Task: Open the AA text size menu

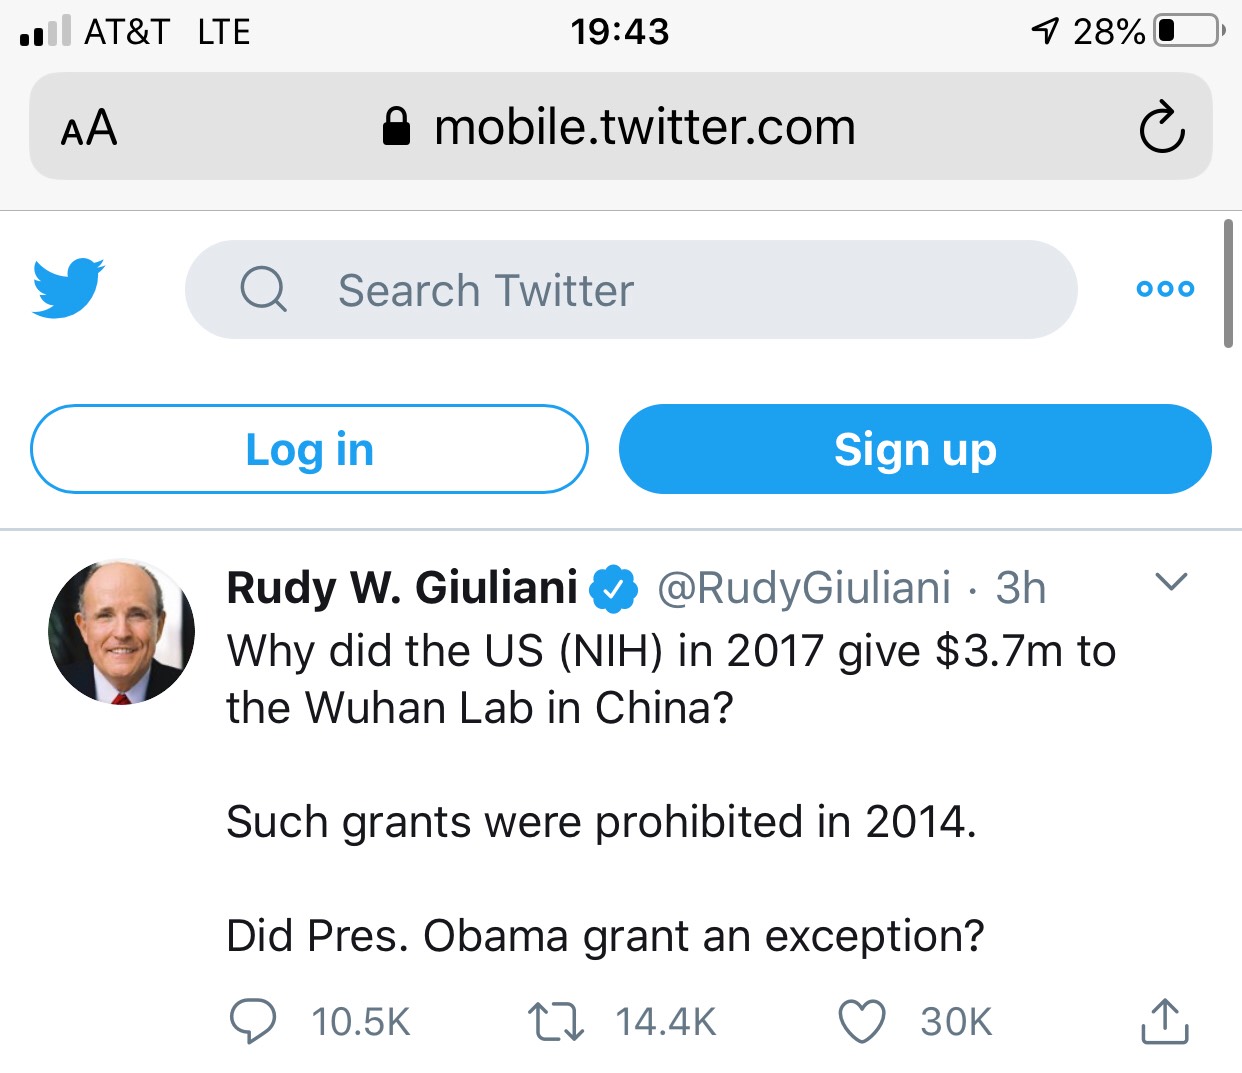Action: click(89, 128)
